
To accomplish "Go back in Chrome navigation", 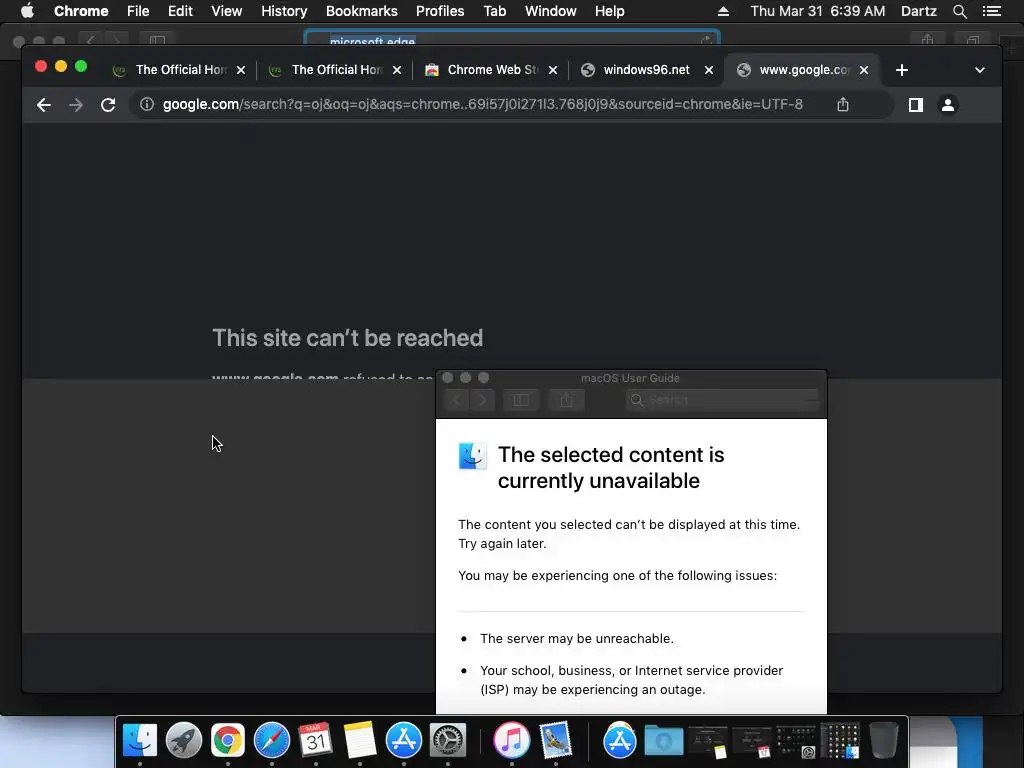I will pyautogui.click(x=44, y=104).
